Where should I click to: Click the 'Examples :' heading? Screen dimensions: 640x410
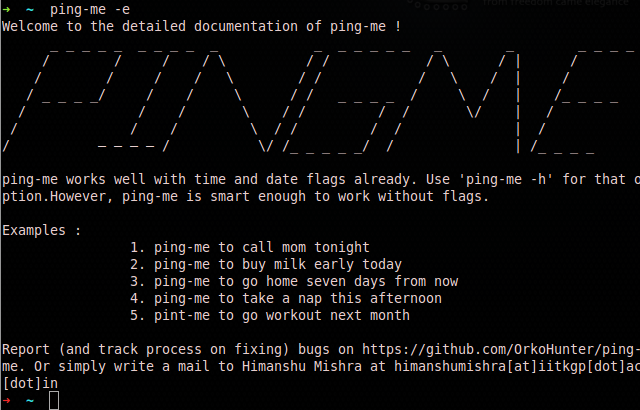tap(42, 230)
